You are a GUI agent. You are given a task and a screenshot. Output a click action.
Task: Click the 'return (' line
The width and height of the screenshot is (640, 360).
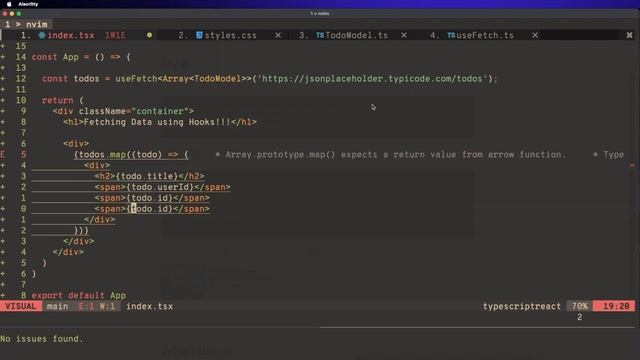tap(62, 100)
